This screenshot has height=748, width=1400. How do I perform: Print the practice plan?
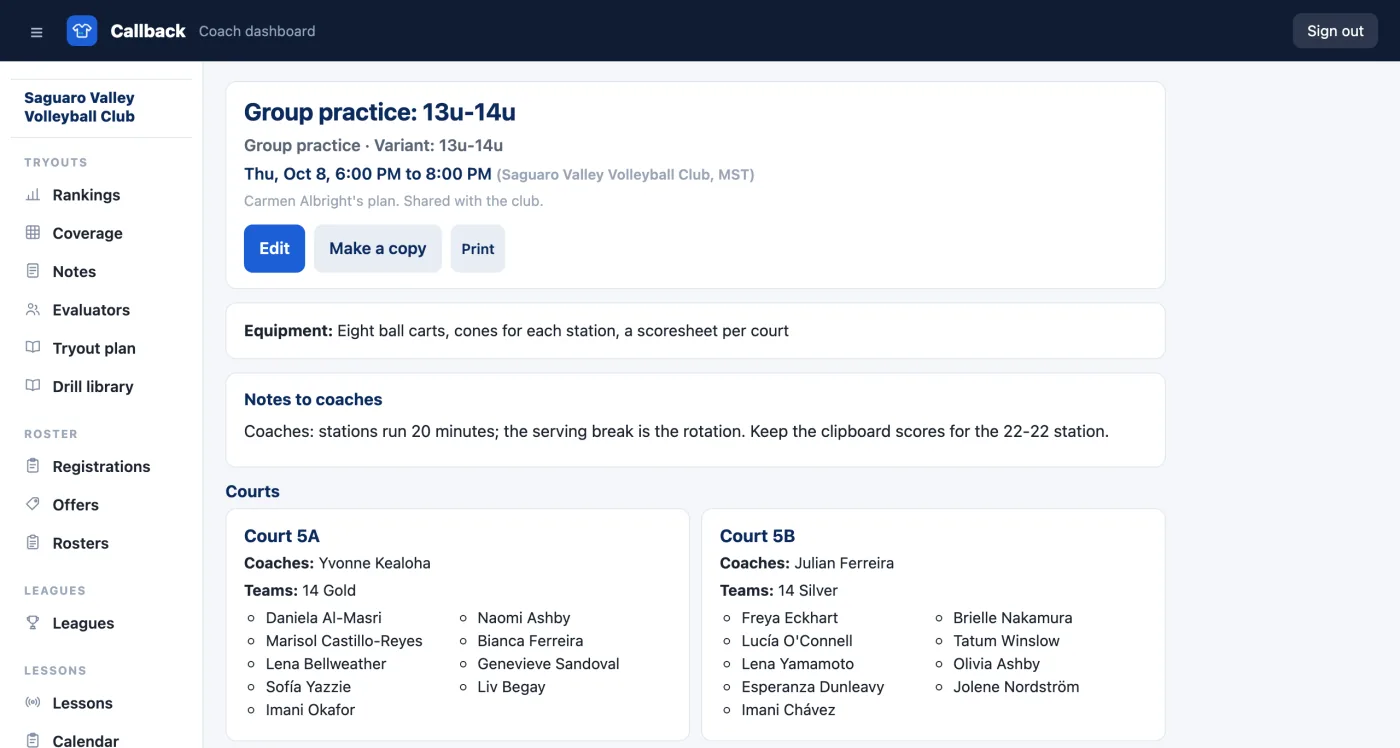pyautogui.click(x=478, y=248)
